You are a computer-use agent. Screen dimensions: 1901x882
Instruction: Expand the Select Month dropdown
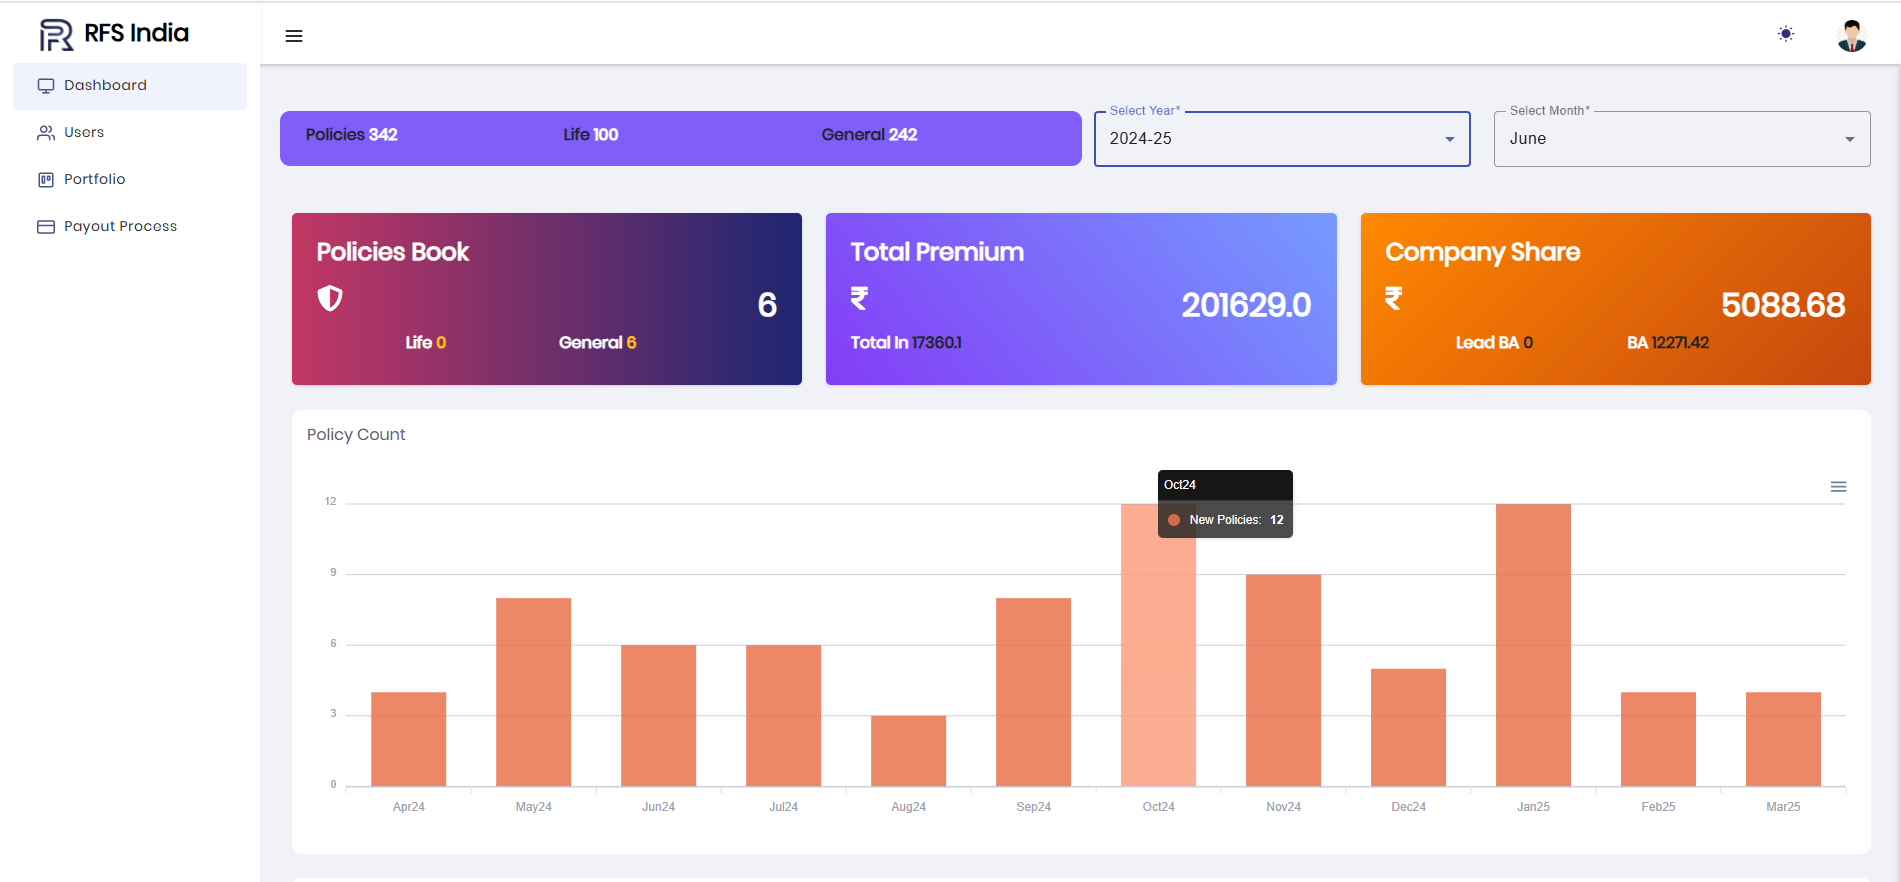coord(1681,139)
